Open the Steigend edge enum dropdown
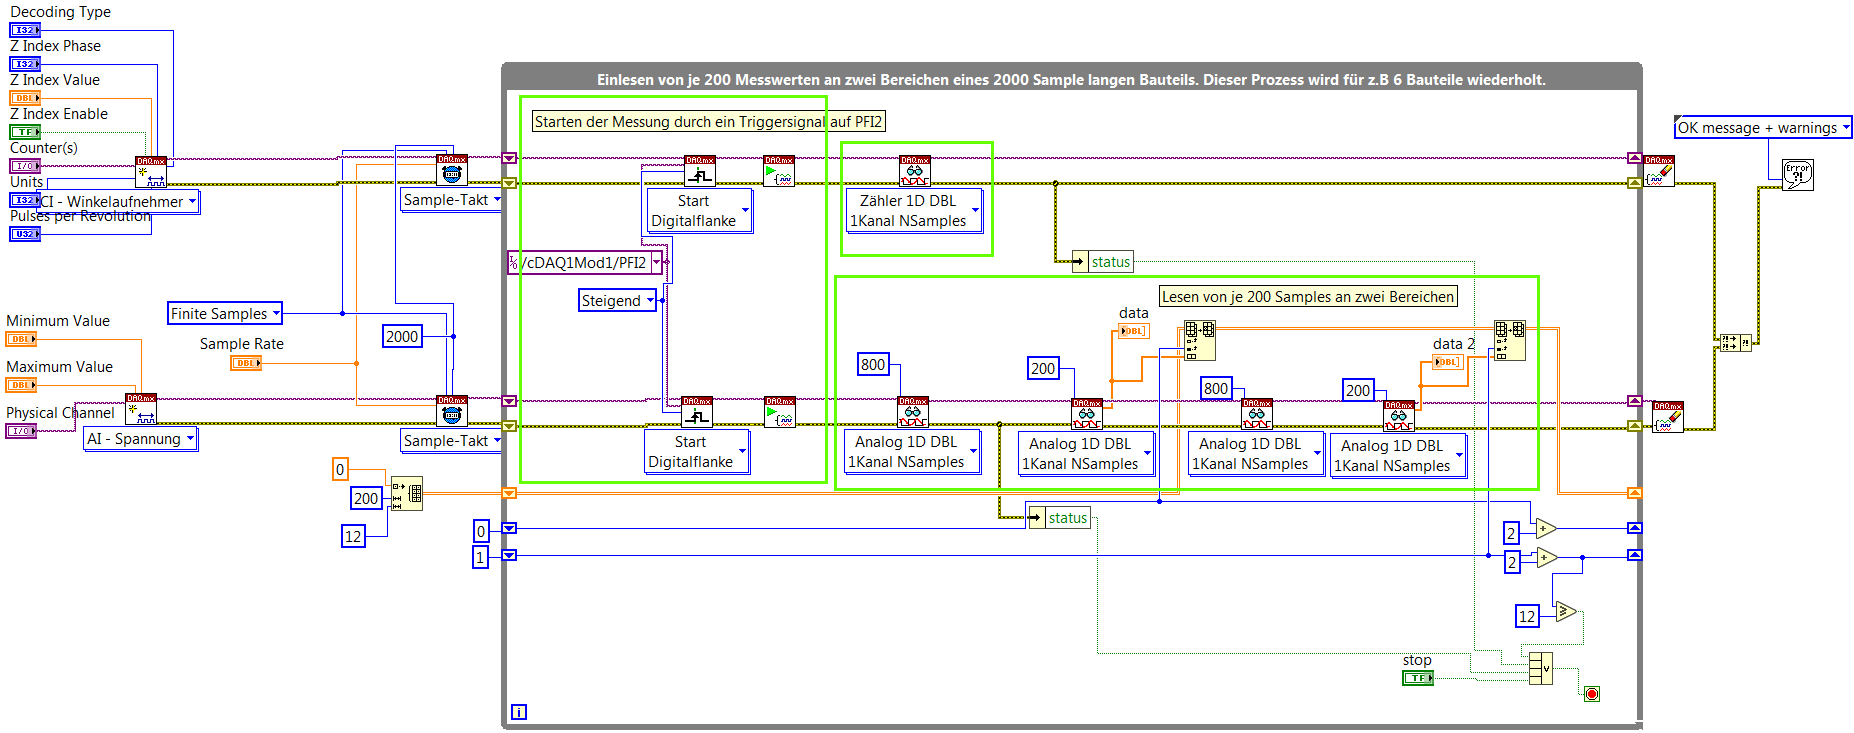 pyautogui.click(x=618, y=301)
